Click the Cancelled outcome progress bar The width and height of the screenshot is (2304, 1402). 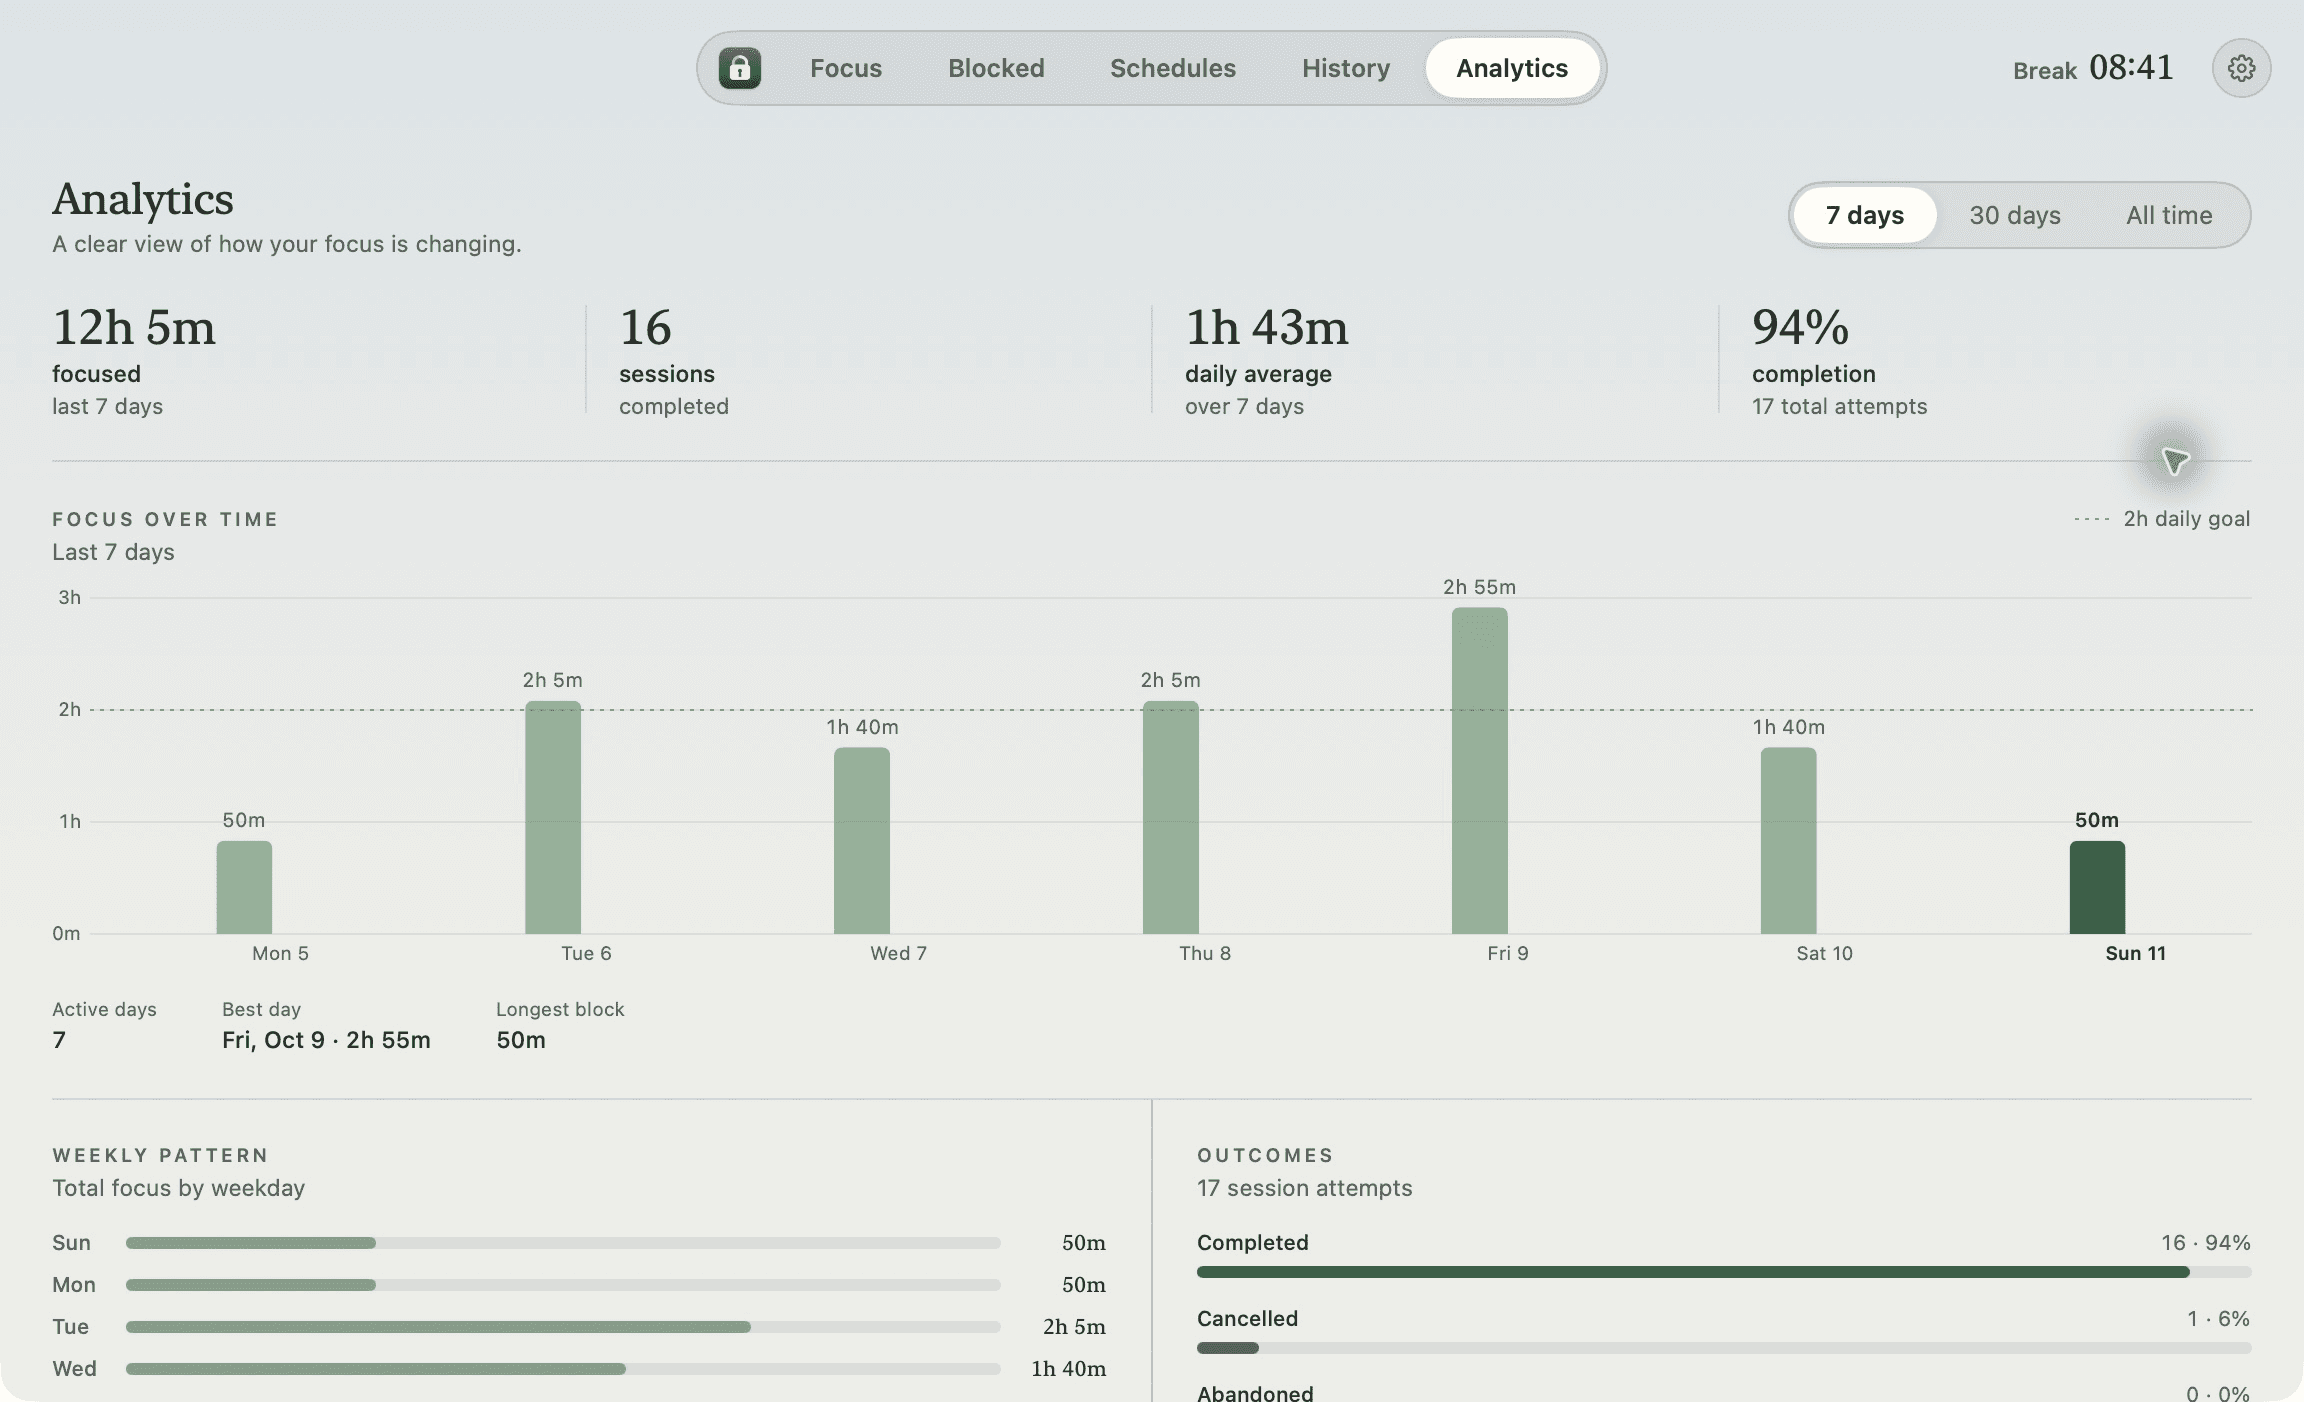point(1724,1348)
